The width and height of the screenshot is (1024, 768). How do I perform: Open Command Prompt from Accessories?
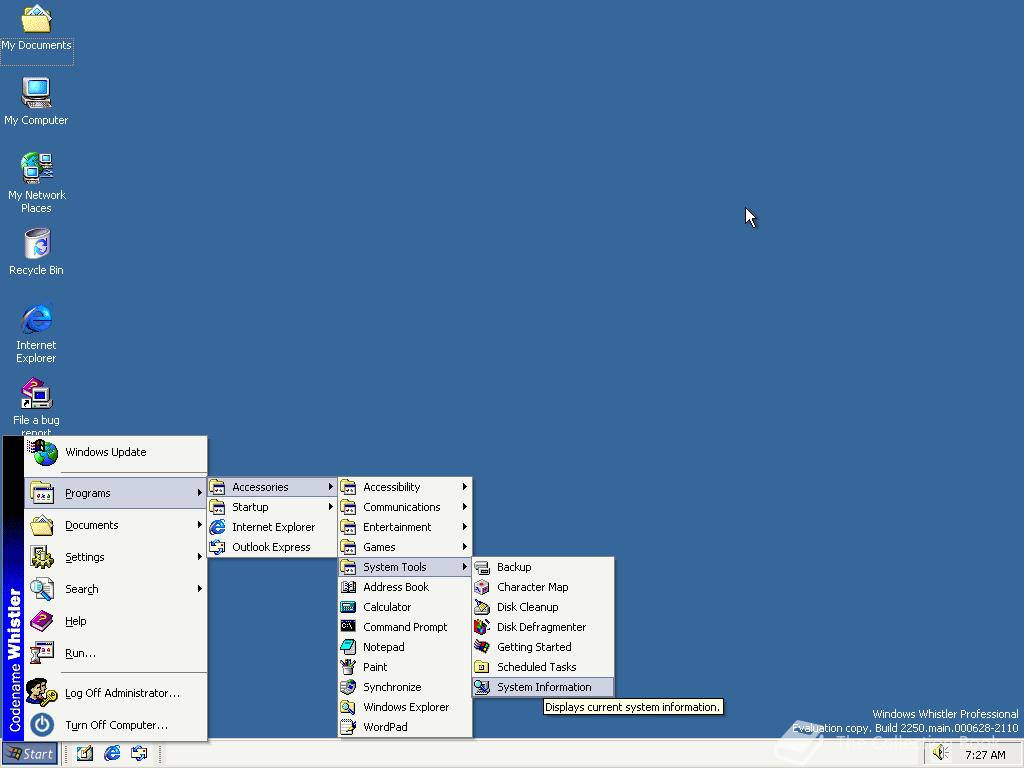pos(405,627)
